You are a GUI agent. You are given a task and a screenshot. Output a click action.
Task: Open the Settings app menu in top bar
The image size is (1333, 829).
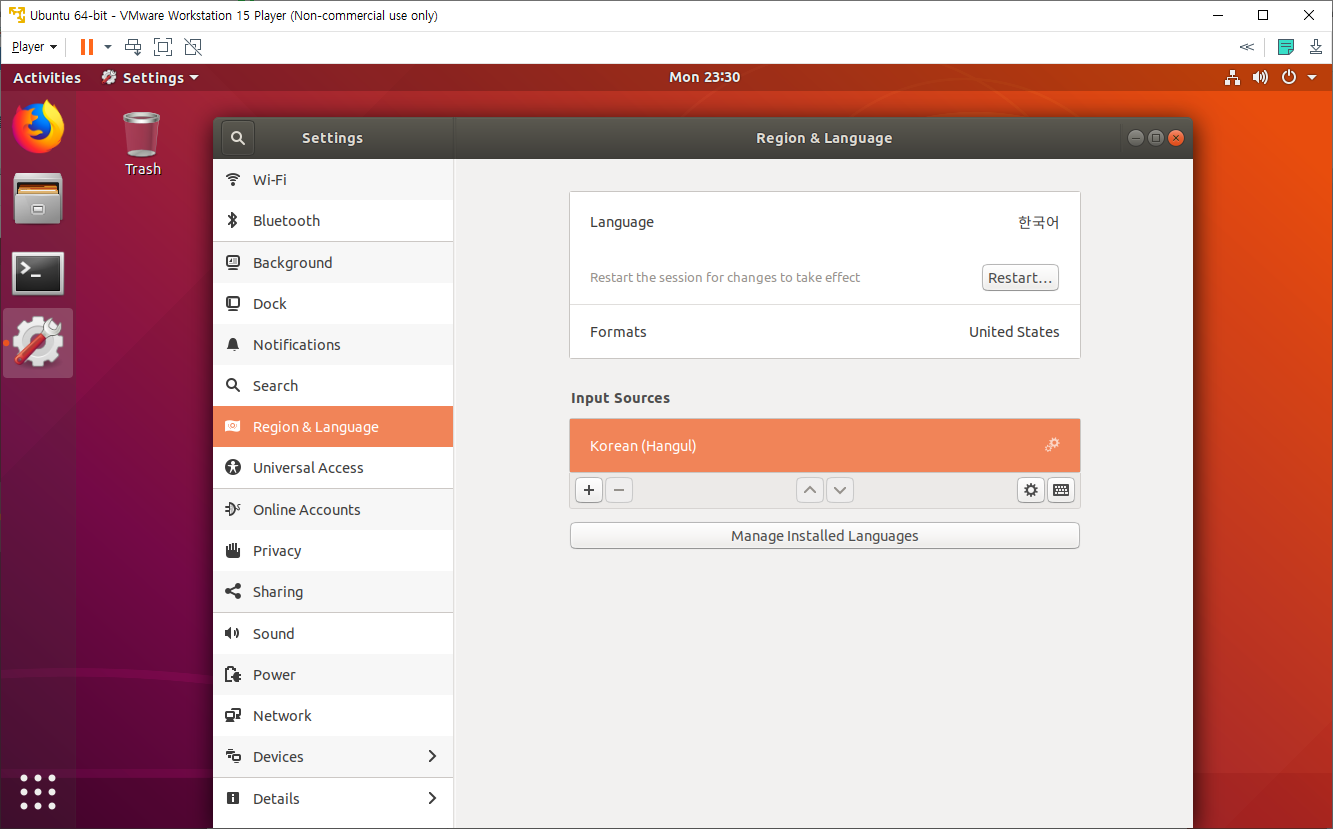pyautogui.click(x=150, y=77)
